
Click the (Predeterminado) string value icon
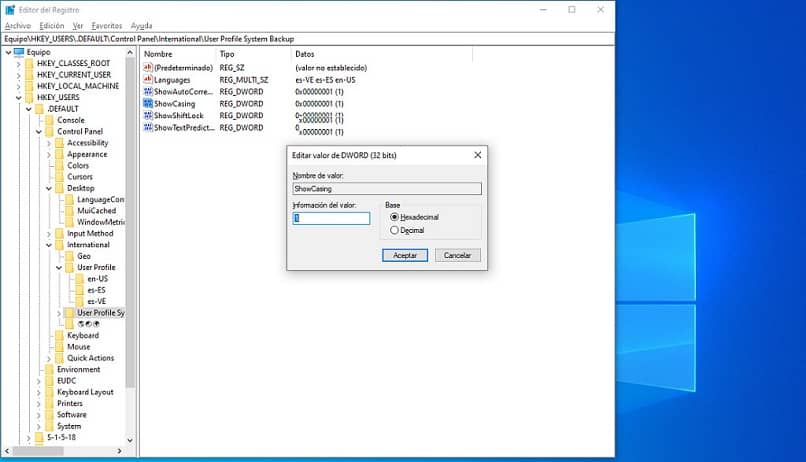tap(148, 67)
